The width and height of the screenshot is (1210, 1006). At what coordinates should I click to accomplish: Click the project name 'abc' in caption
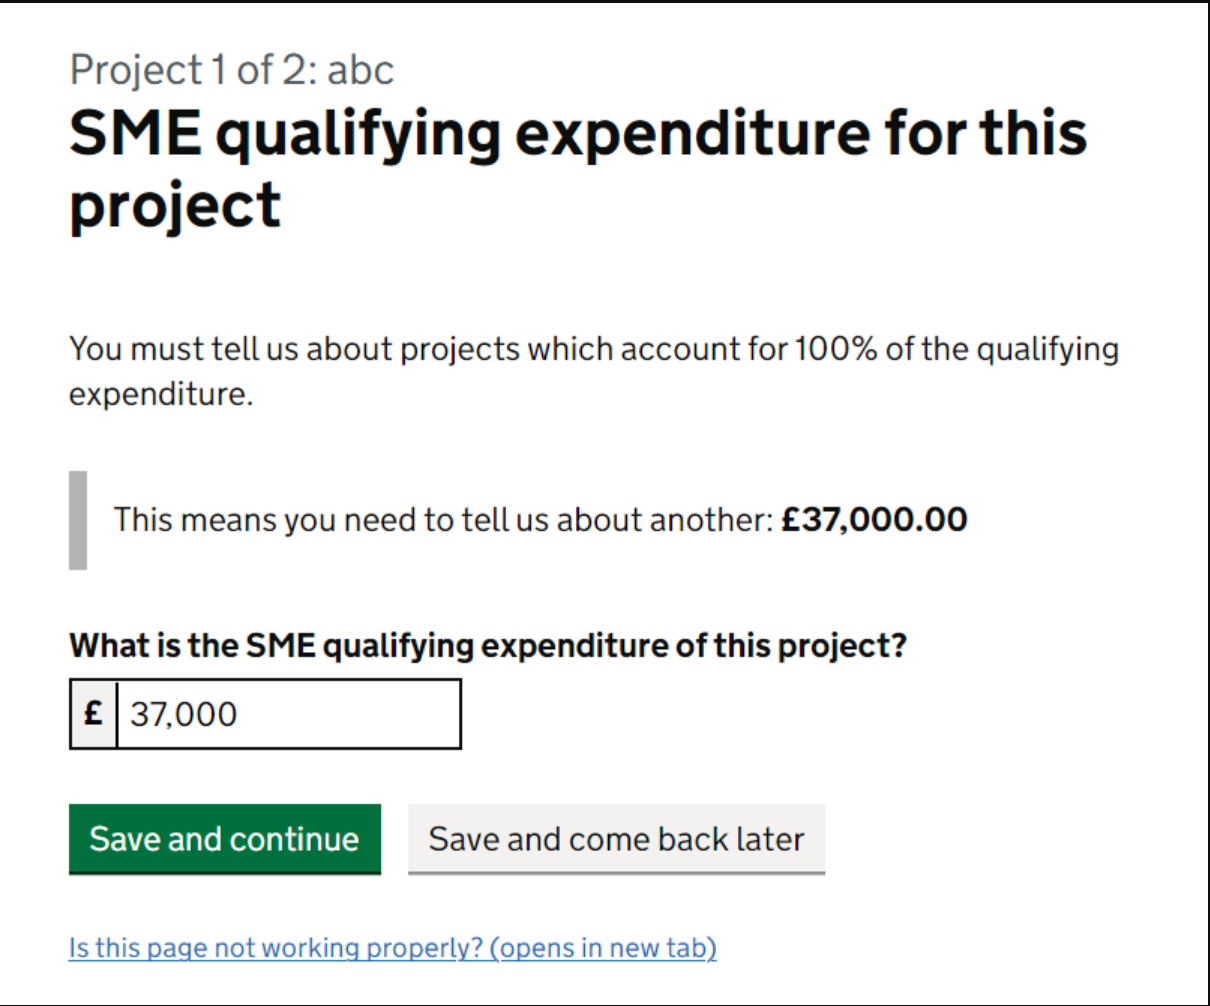(x=361, y=70)
